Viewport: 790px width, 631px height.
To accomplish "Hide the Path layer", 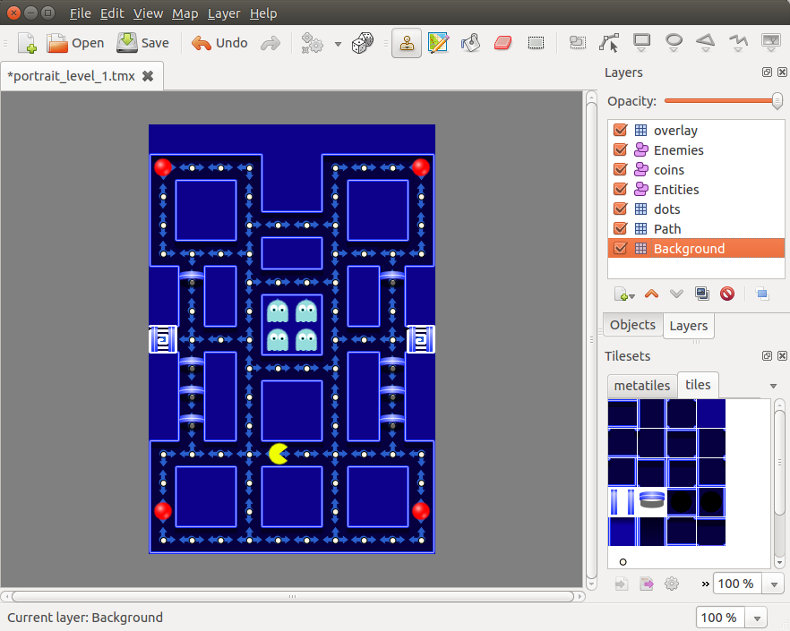I will click(x=620, y=228).
